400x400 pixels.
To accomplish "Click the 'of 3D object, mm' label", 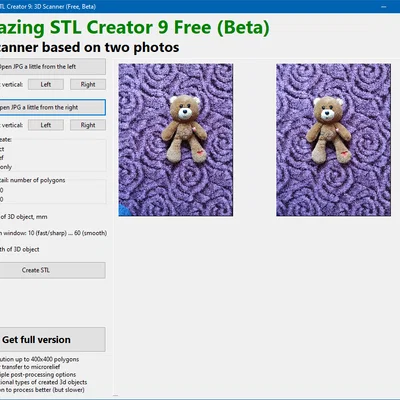I will (x=24, y=217).
